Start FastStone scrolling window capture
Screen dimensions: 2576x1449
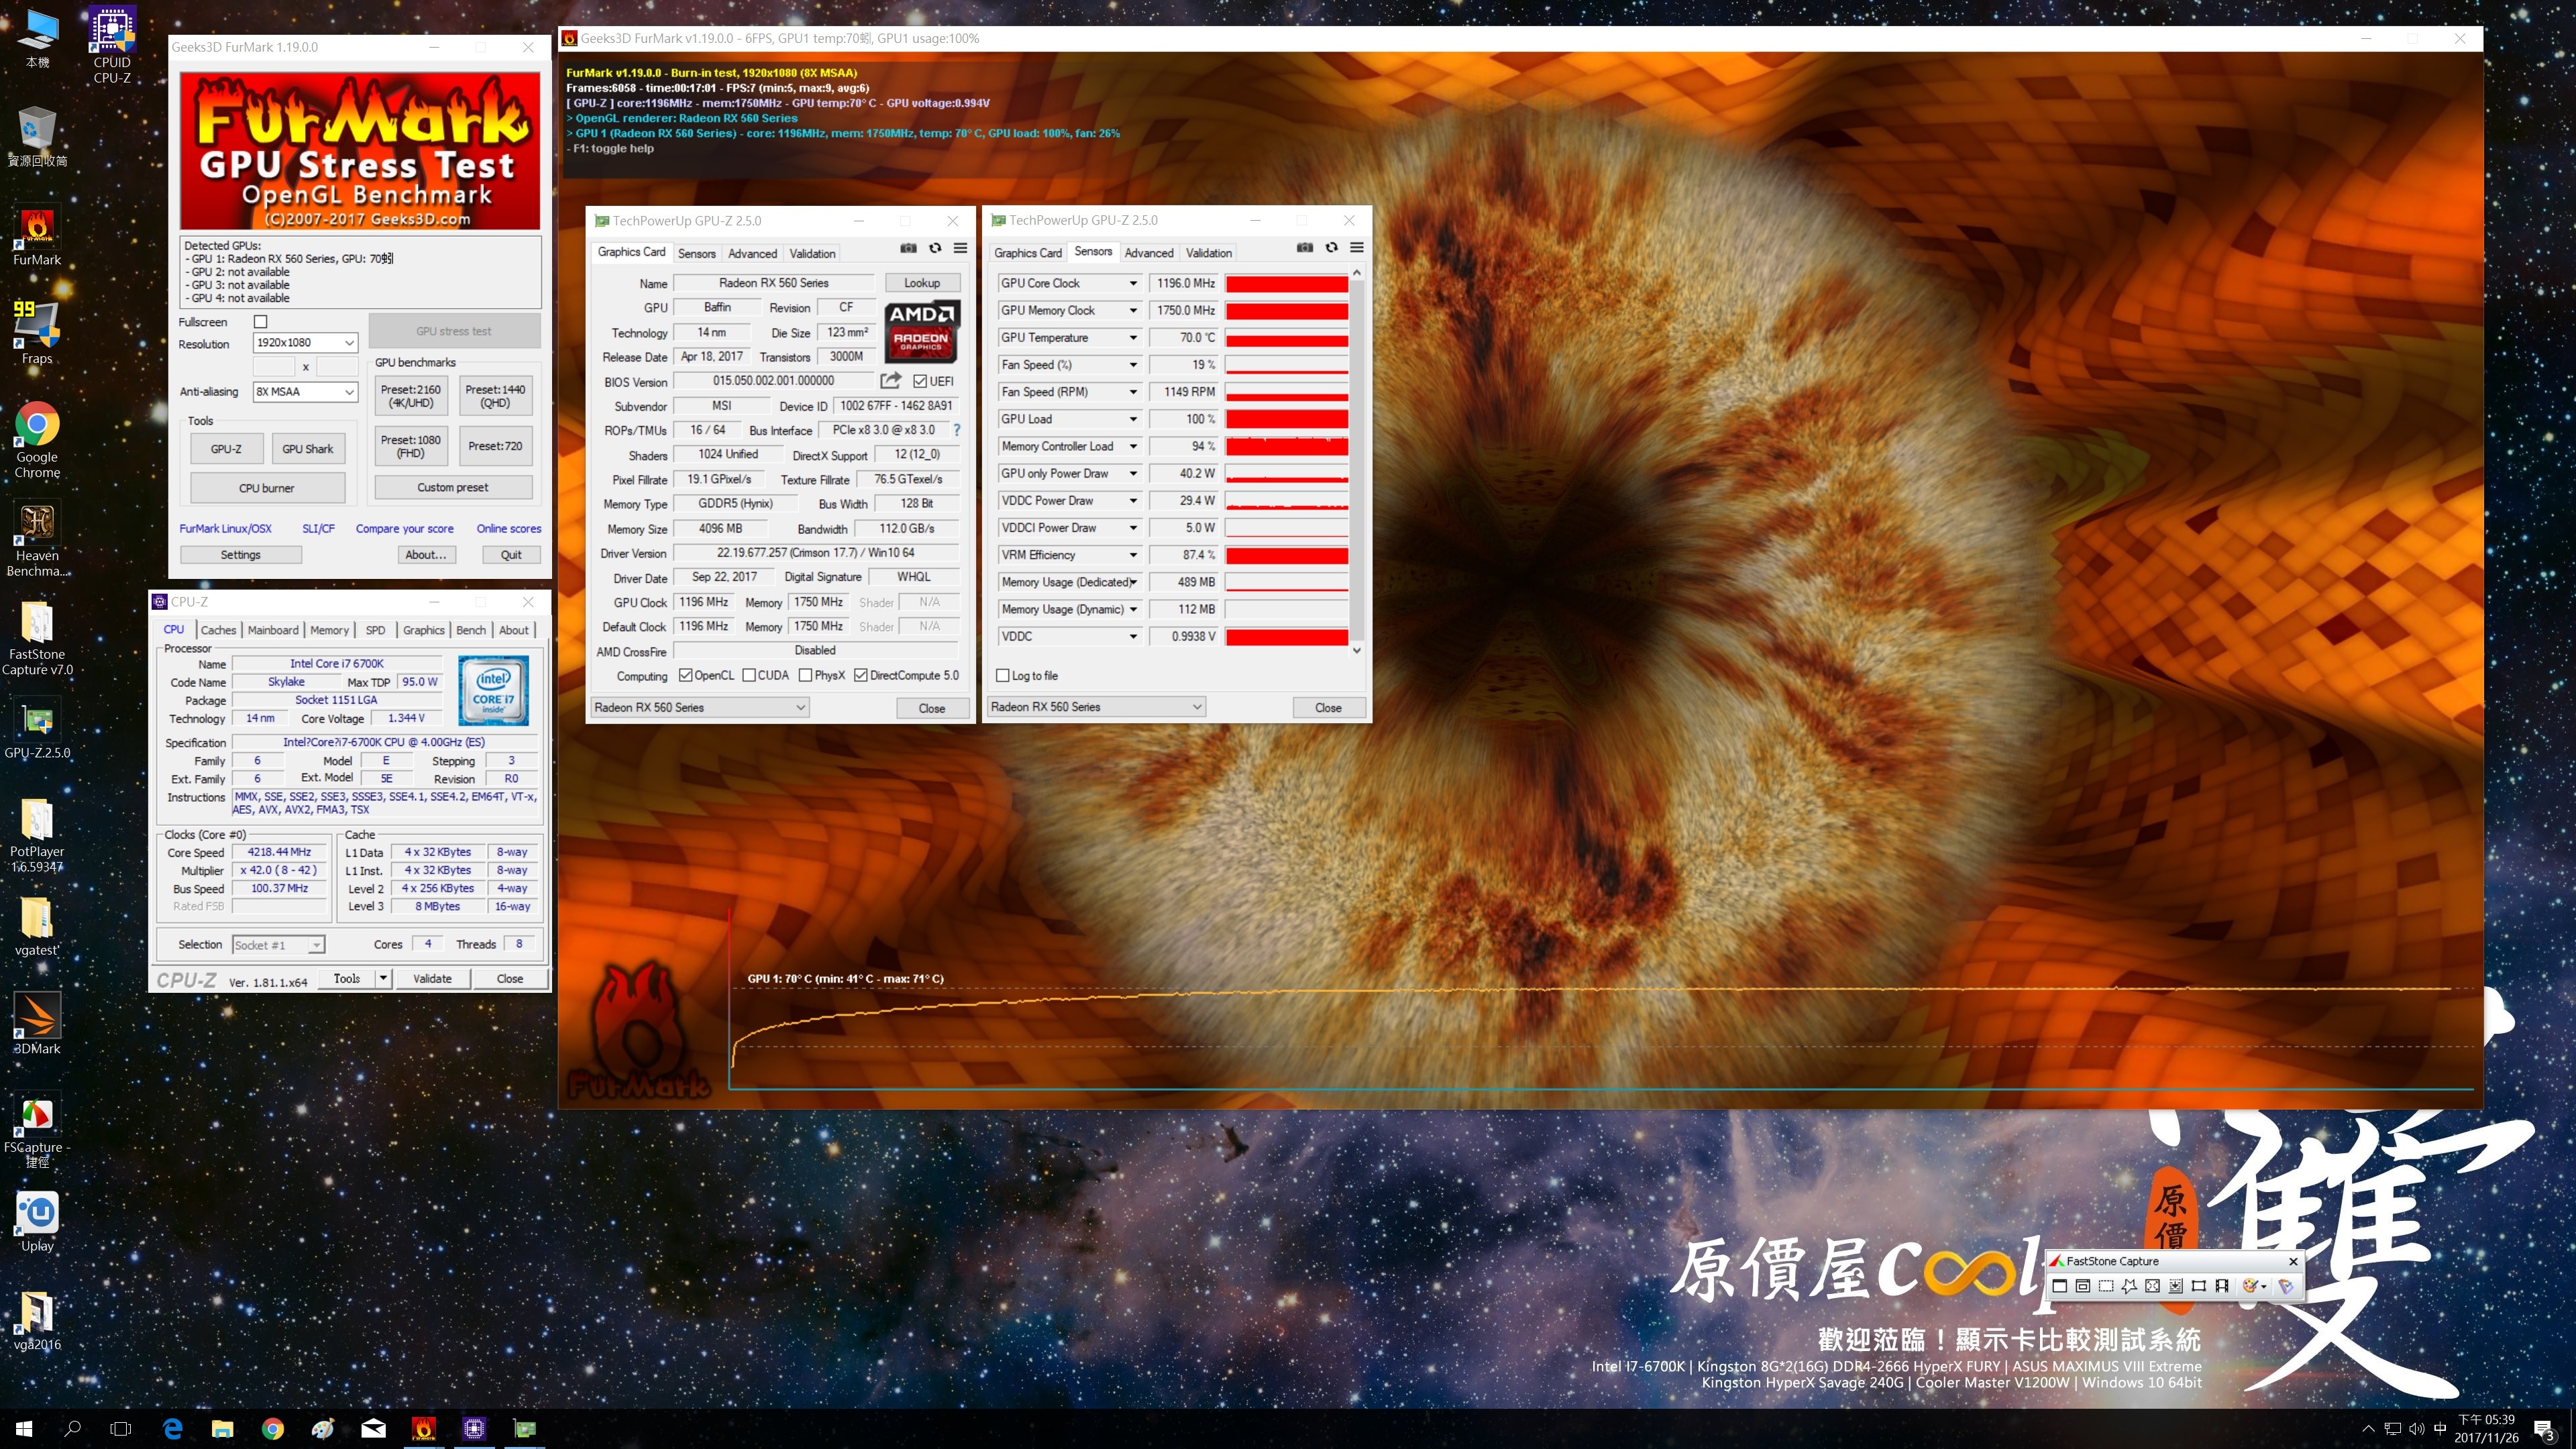[x=2175, y=1286]
